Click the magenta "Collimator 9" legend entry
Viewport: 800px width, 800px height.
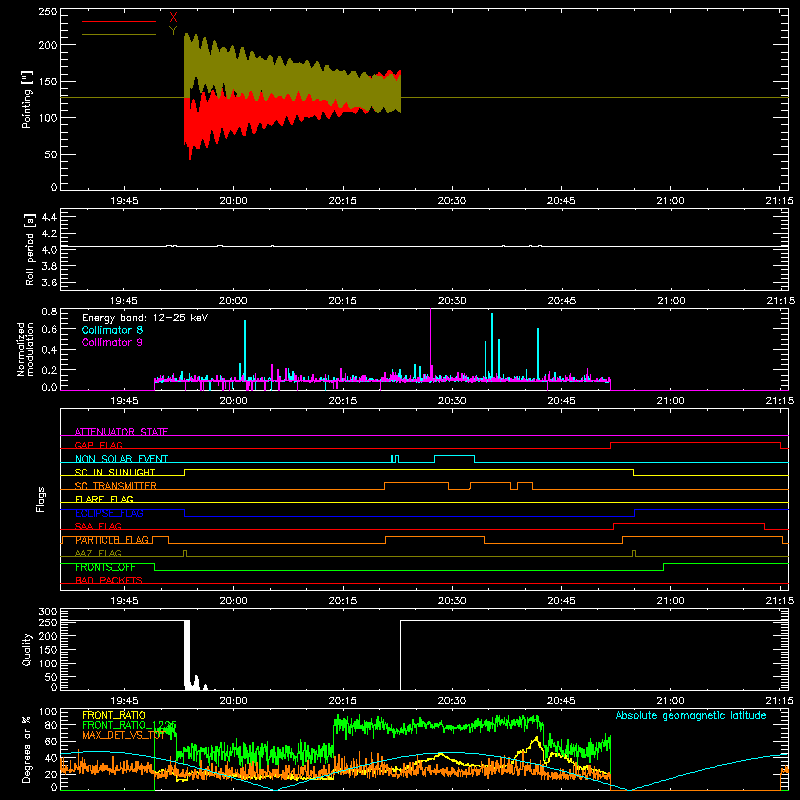(112, 342)
